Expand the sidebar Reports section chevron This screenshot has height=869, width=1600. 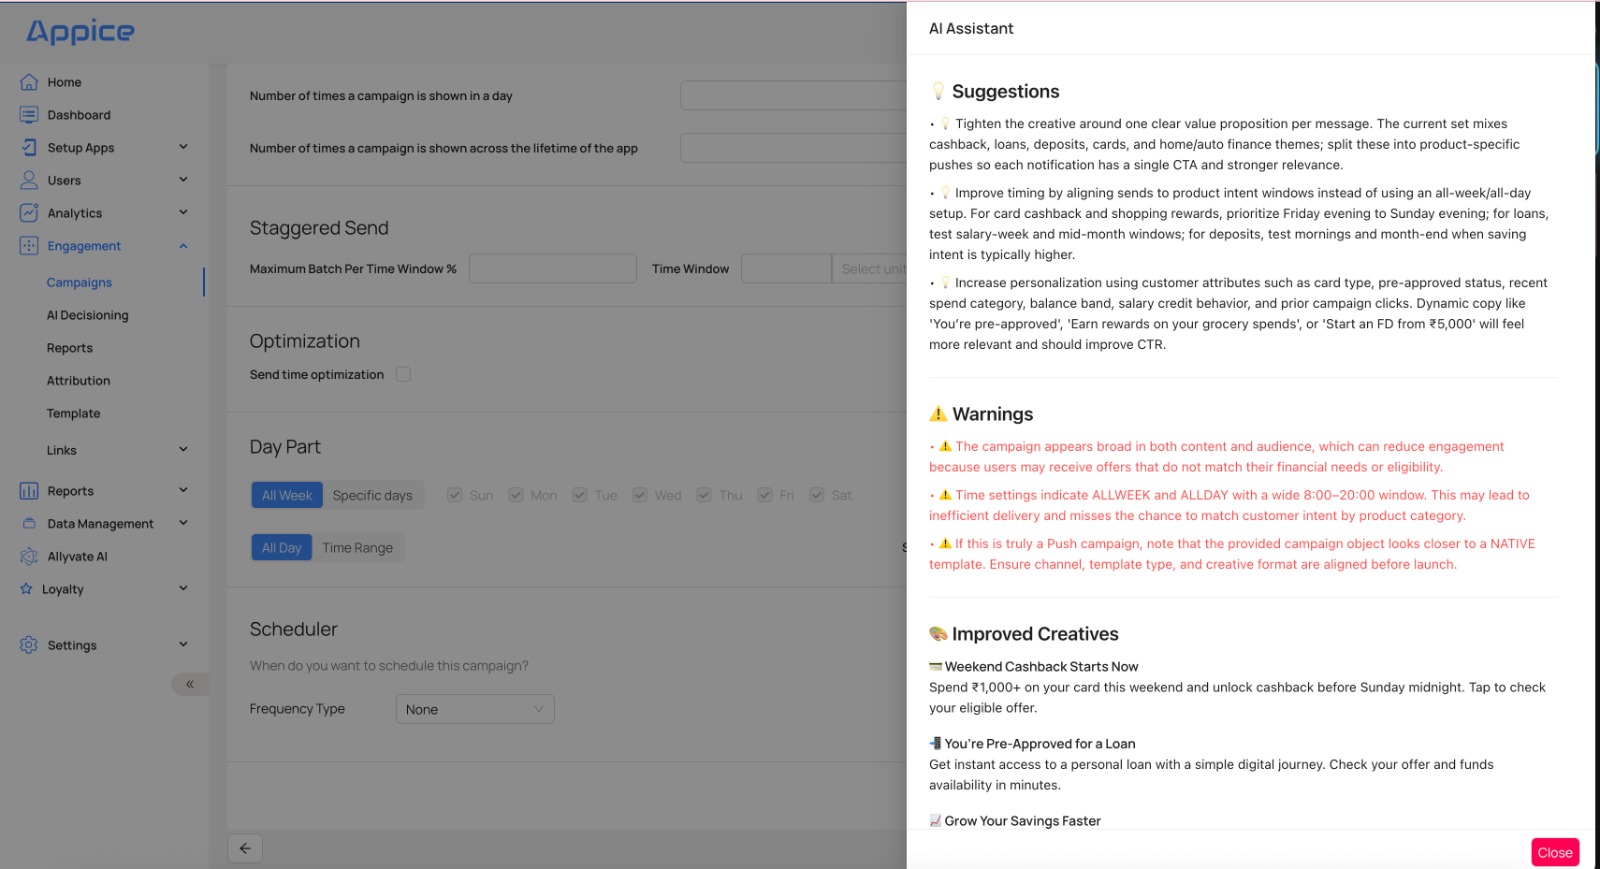click(x=183, y=490)
